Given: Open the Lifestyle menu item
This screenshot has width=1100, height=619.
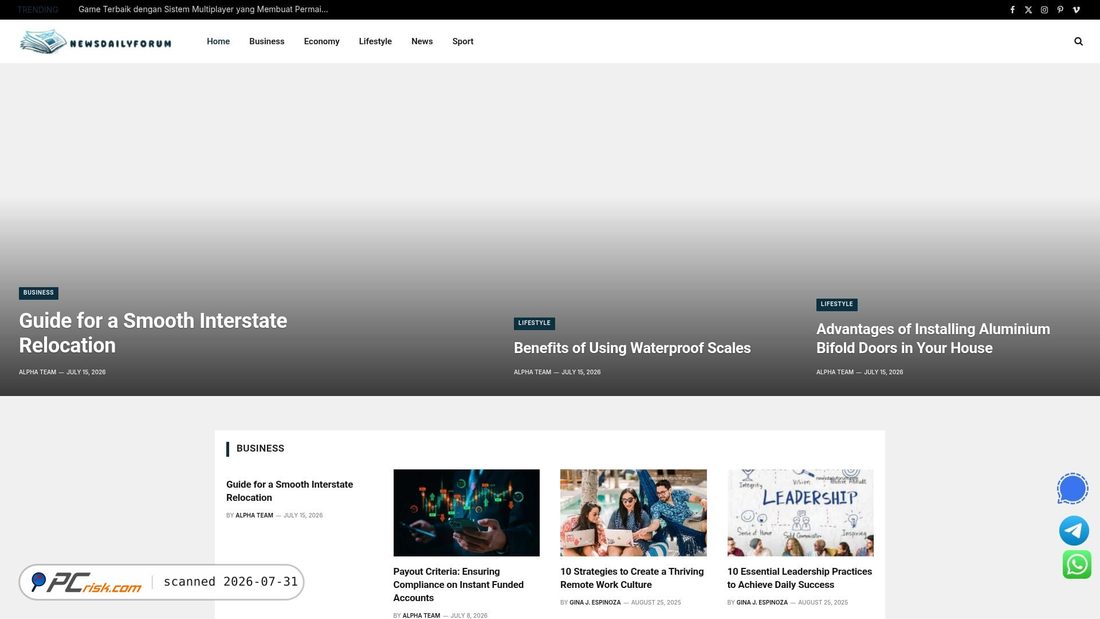Looking at the screenshot, I should pos(375,41).
